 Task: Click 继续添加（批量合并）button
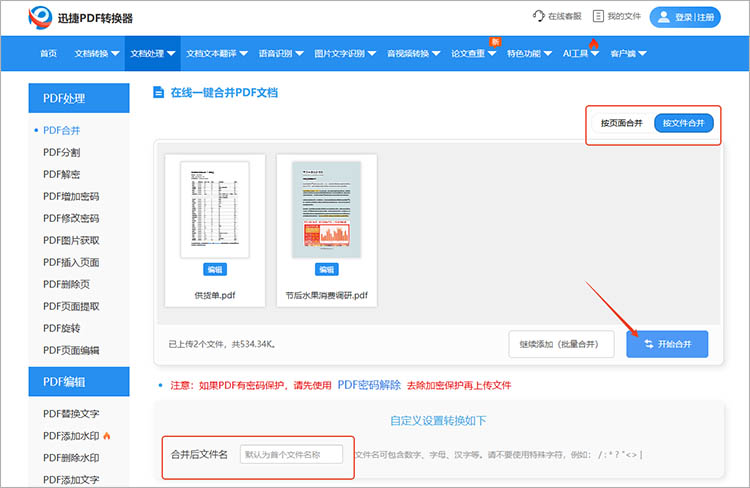pos(561,344)
